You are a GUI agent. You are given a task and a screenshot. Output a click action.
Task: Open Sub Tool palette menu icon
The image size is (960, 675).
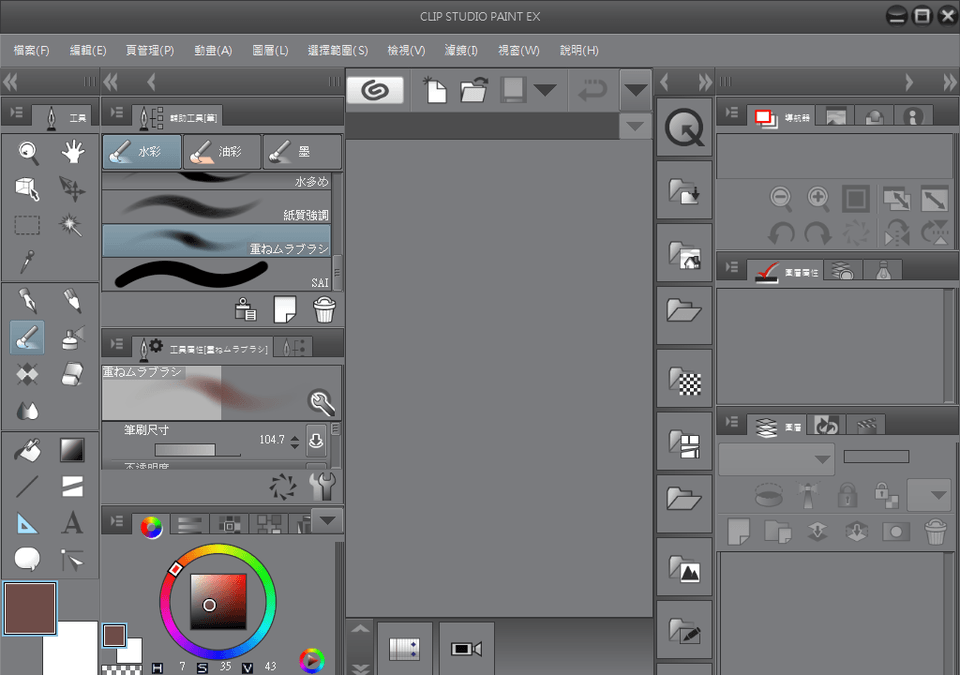(116, 113)
